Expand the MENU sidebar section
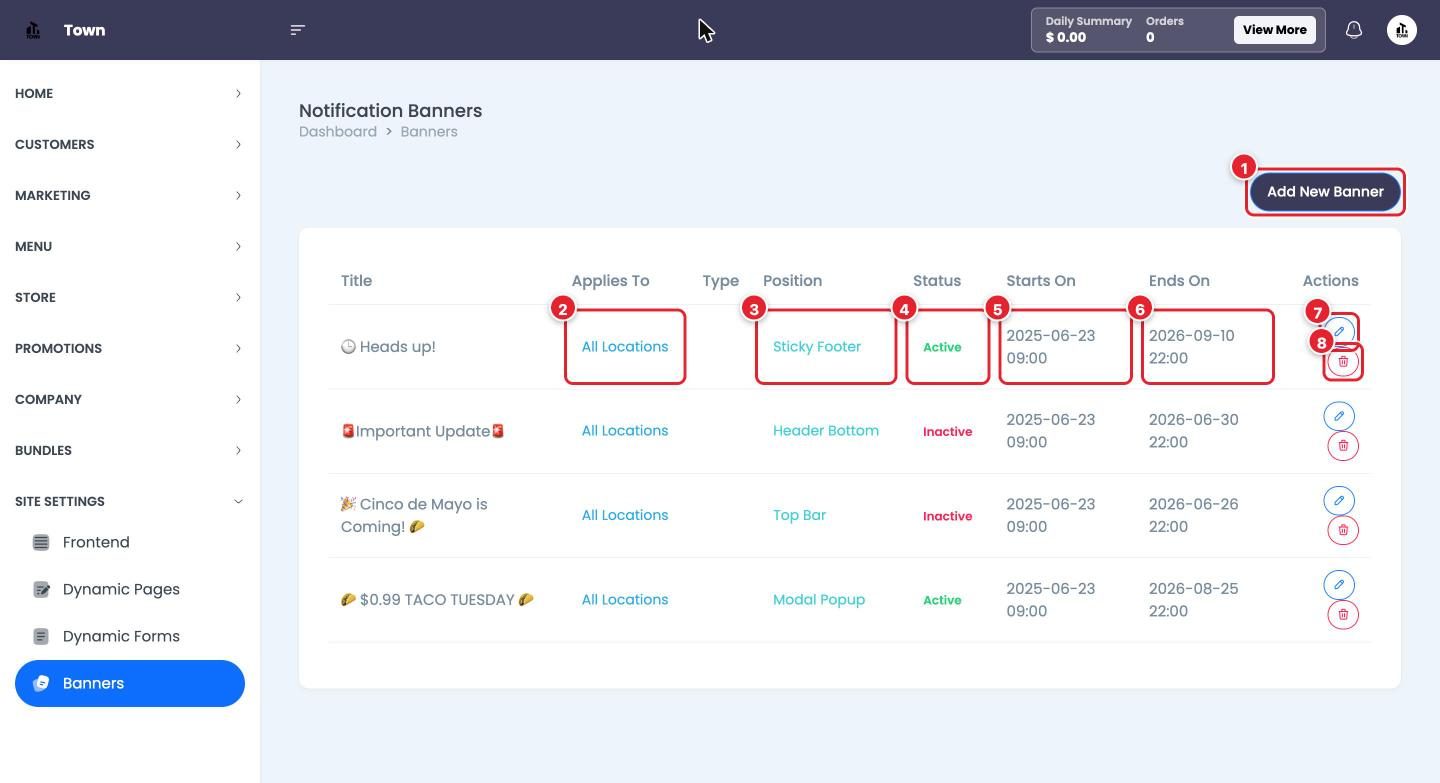The width and height of the screenshot is (1440, 783). click(130, 246)
